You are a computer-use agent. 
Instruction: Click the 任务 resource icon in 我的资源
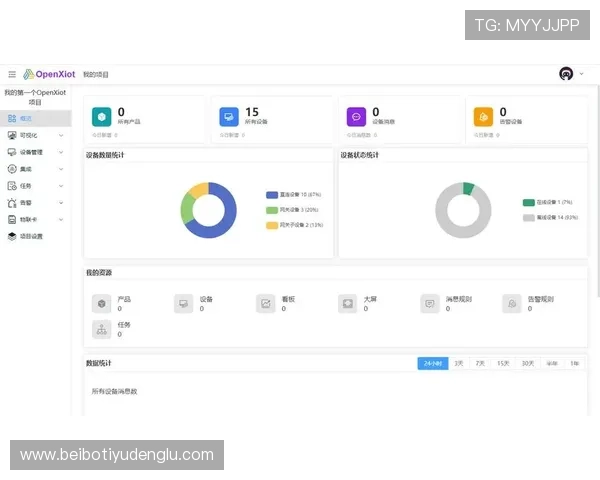[101, 329]
